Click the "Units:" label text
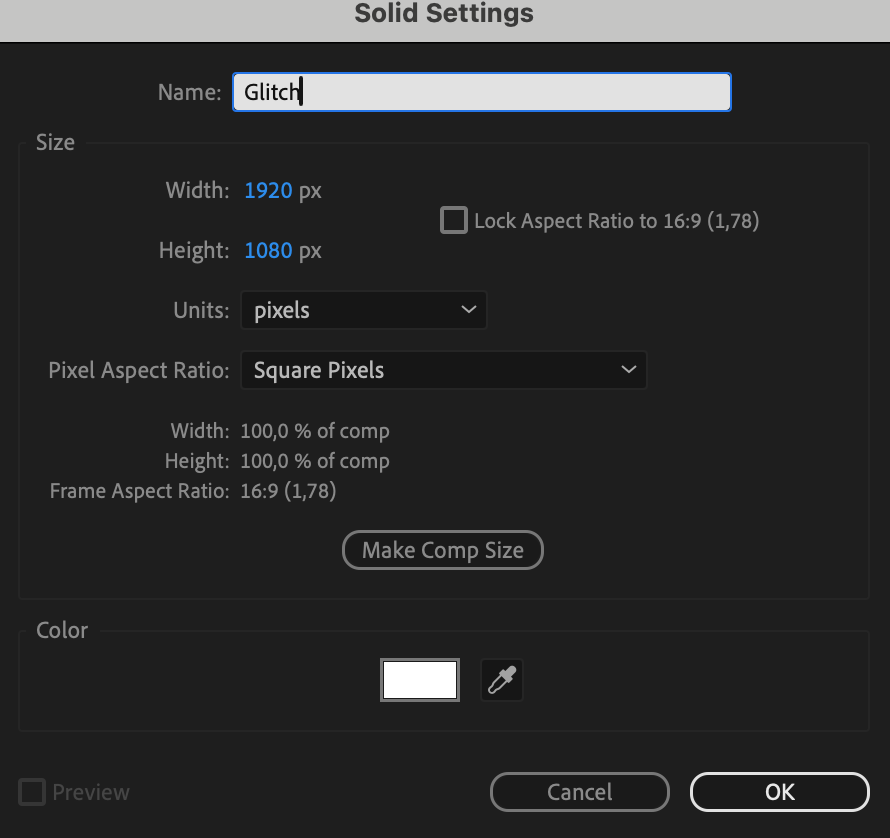 point(201,310)
